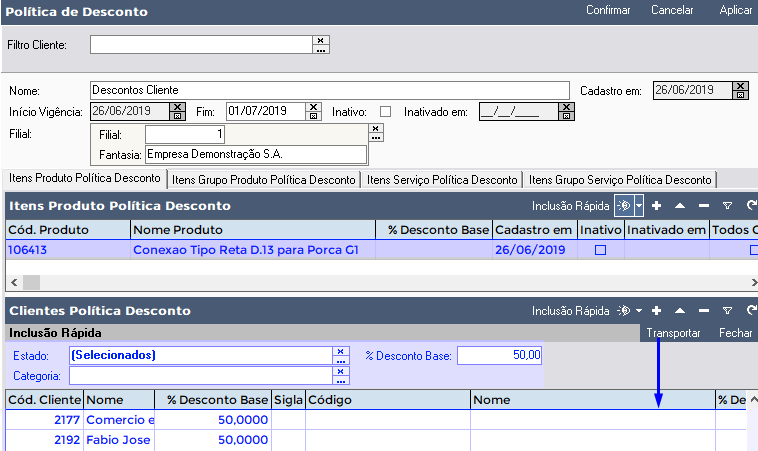Click right scroll arrow of product grid
This screenshot has width=758, height=451.
click(x=754, y=282)
